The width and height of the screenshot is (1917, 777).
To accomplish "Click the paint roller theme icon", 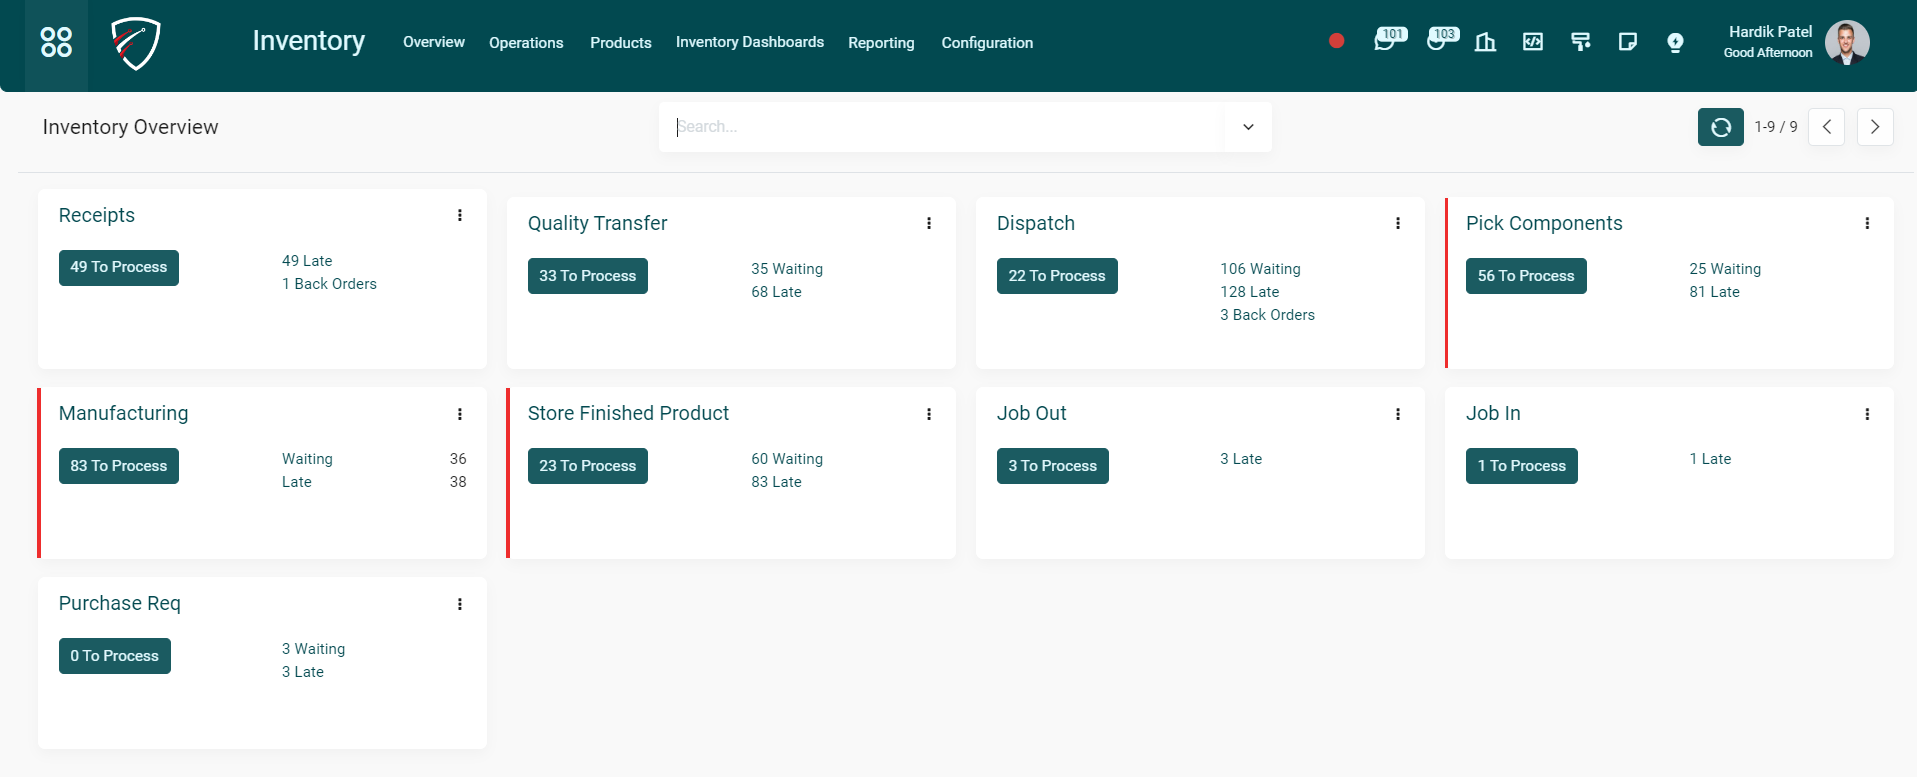I will [1580, 42].
